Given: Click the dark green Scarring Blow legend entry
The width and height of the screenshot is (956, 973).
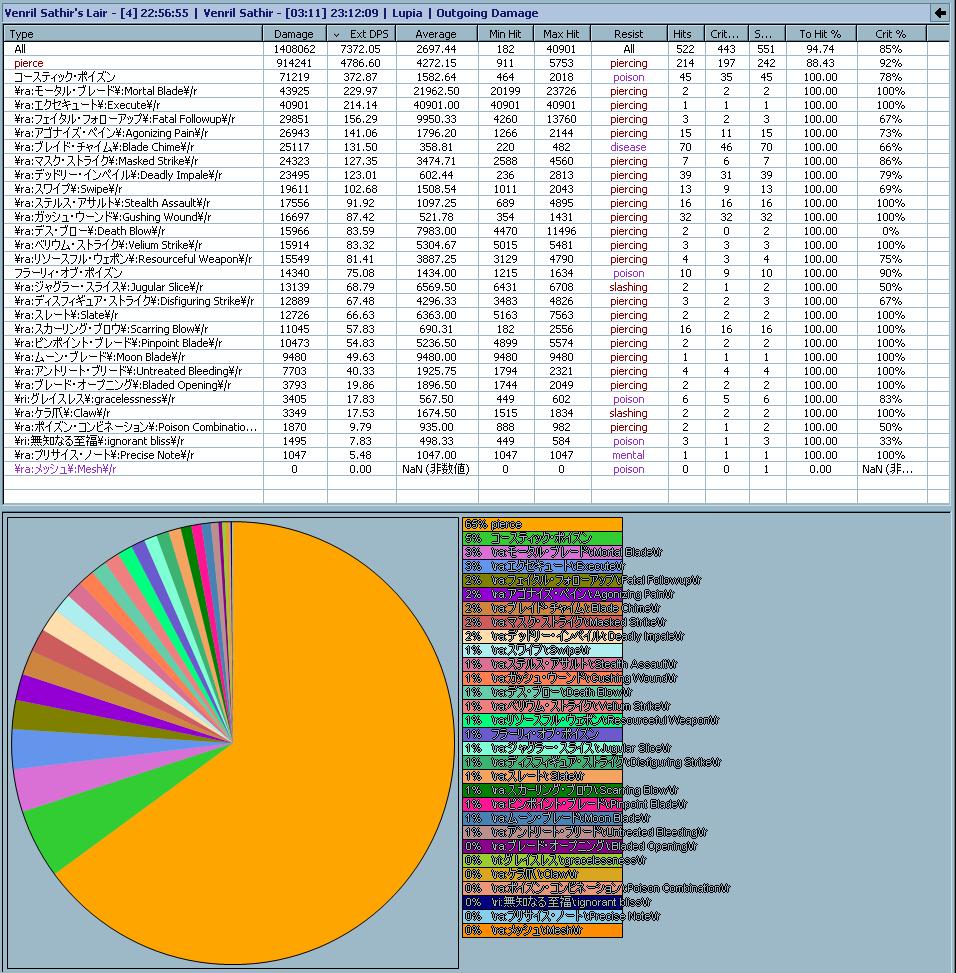Looking at the screenshot, I should [x=542, y=791].
